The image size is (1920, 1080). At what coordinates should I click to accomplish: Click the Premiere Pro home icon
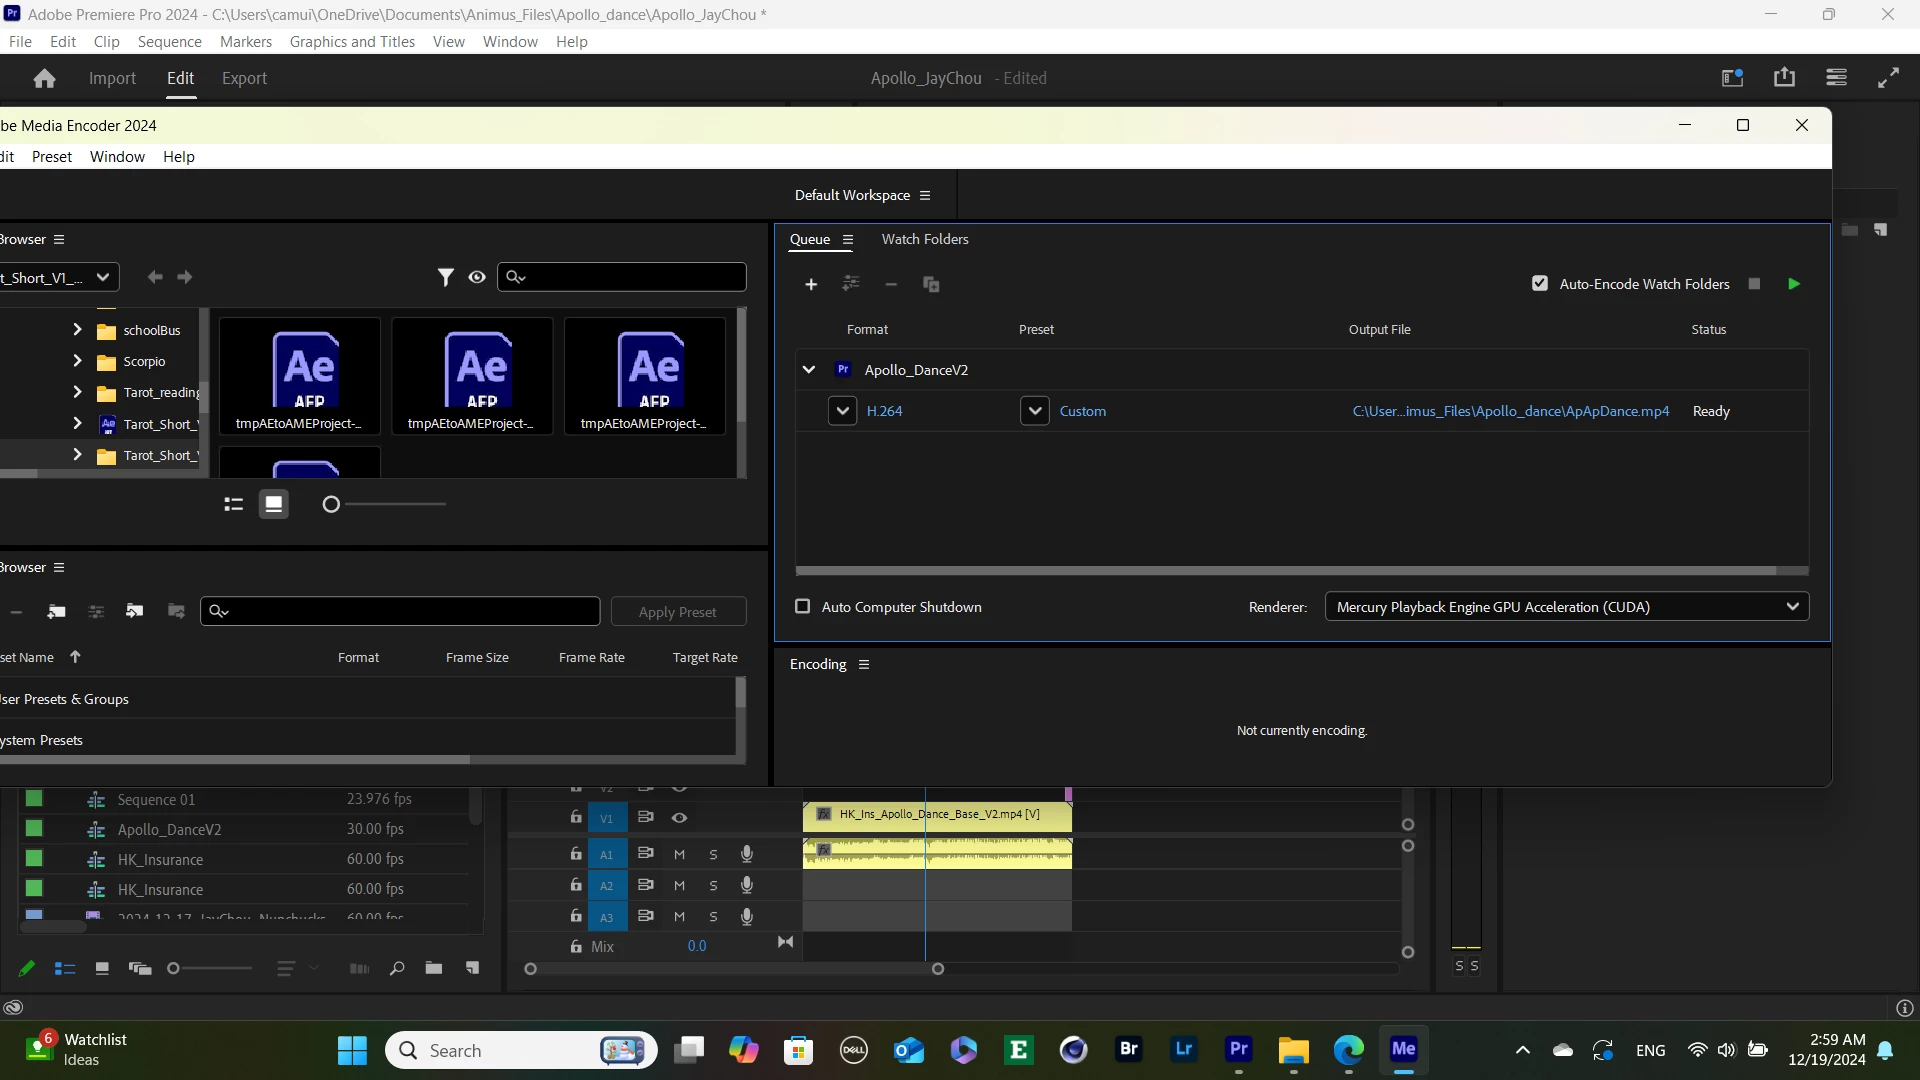pyautogui.click(x=44, y=78)
